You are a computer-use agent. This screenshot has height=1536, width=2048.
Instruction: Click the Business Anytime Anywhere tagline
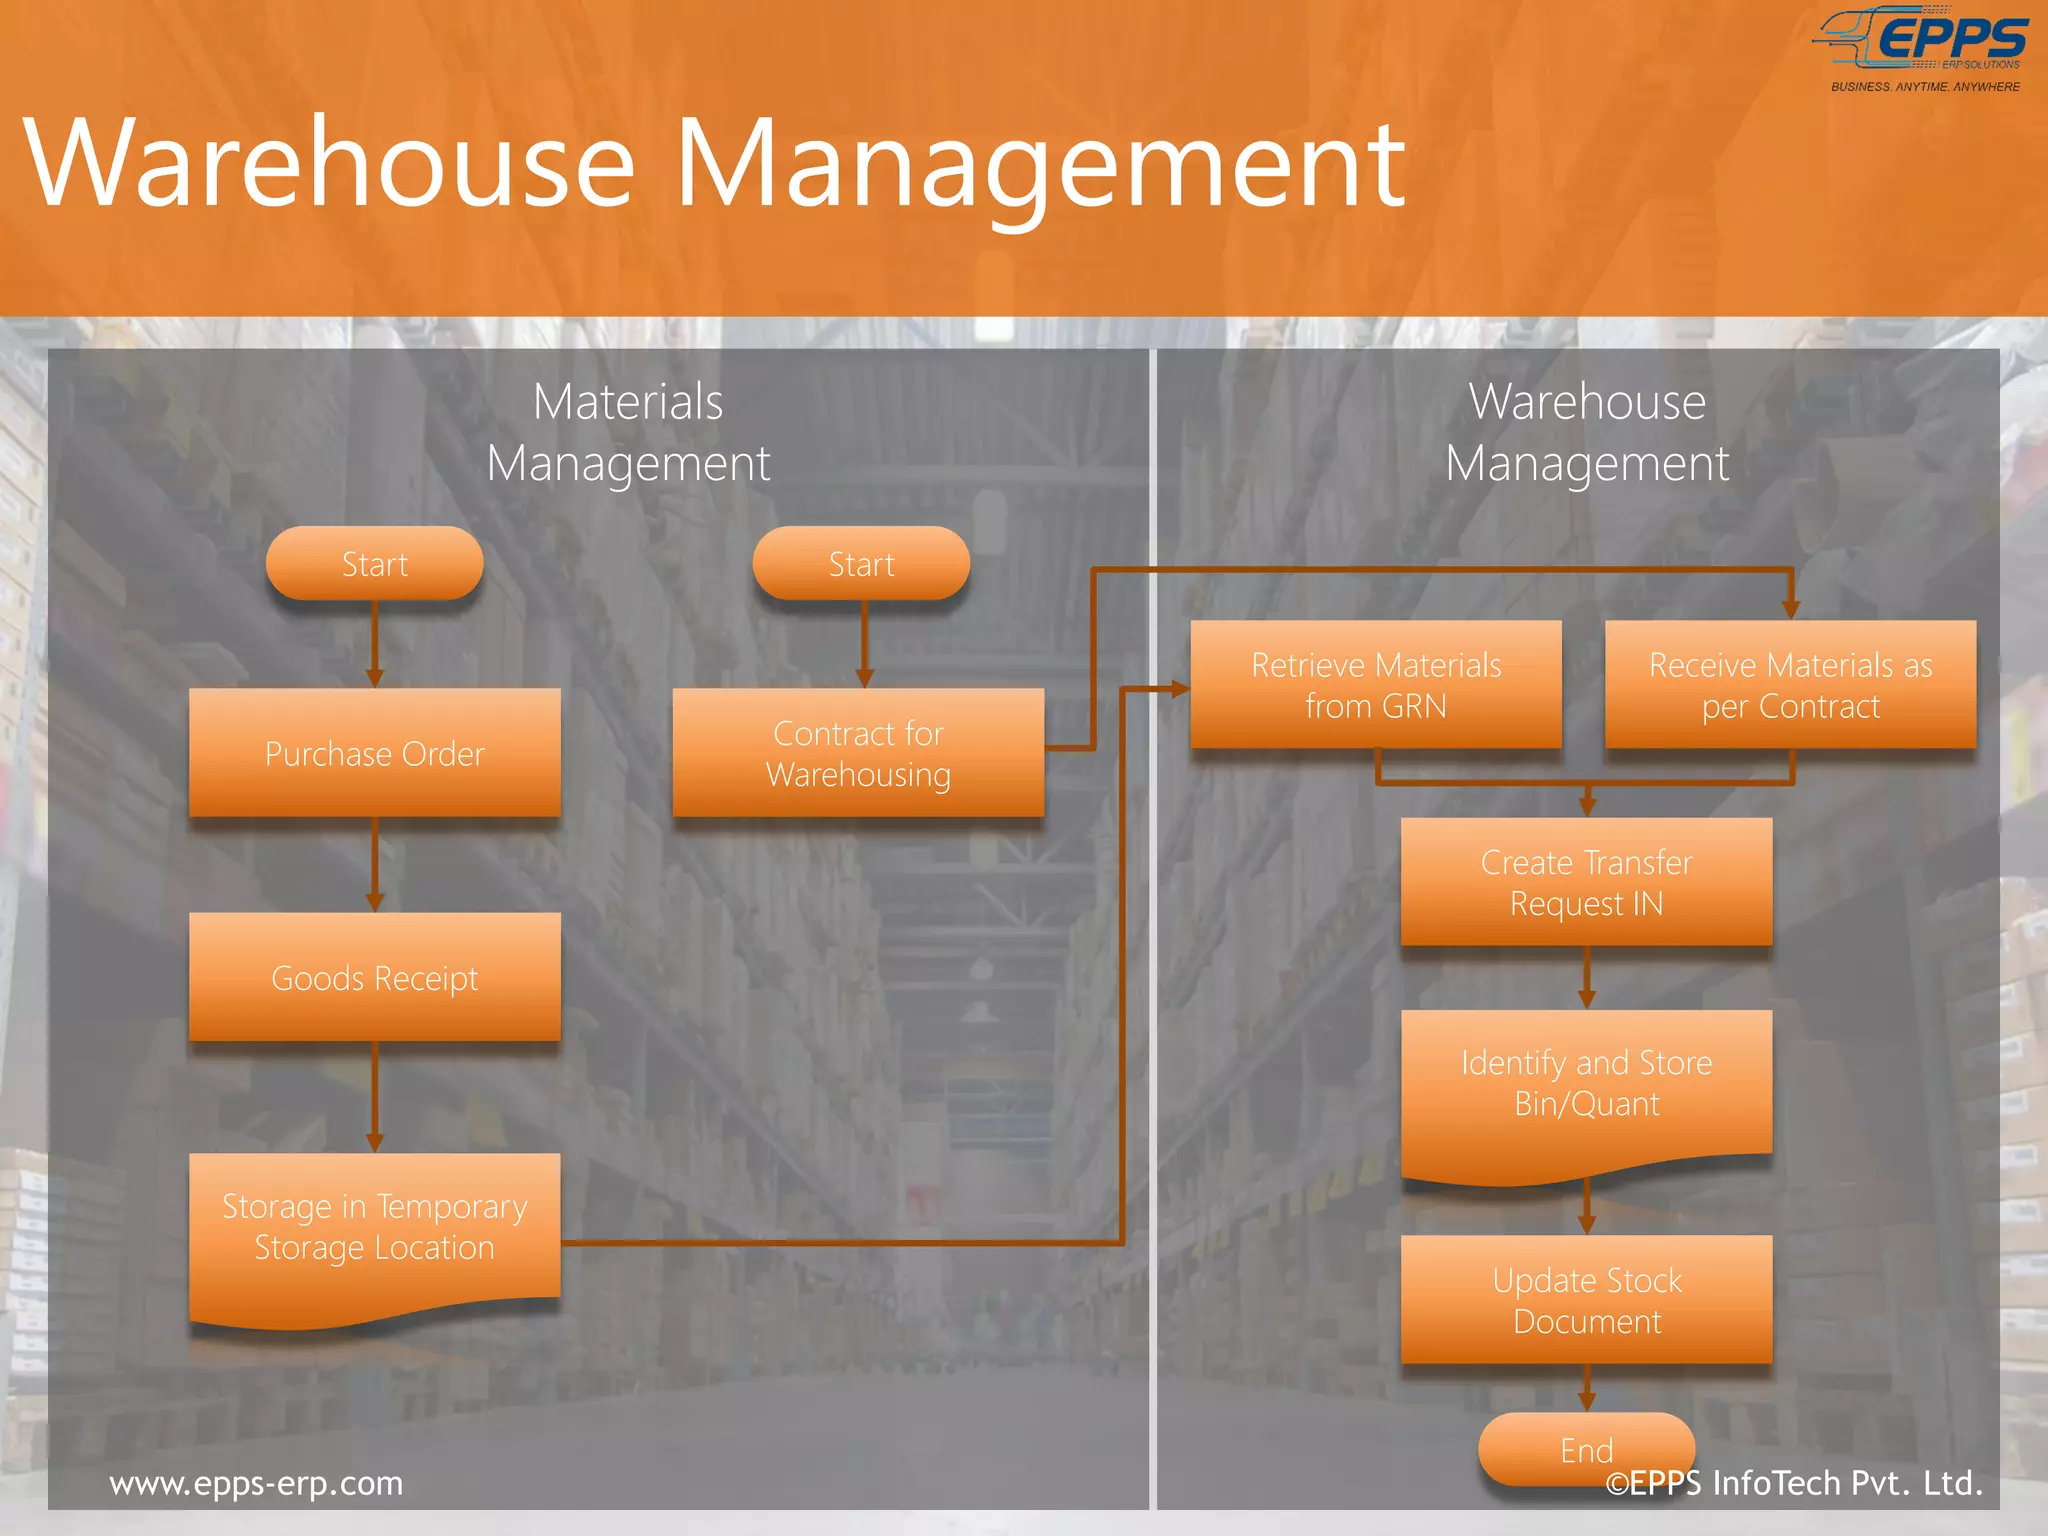pyautogui.click(x=1925, y=87)
